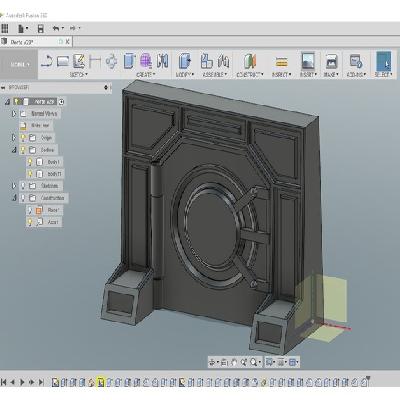The height and width of the screenshot is (400, 400).
Task: Toggle the Origin folder lightbulb visibility
Action: 23,137
